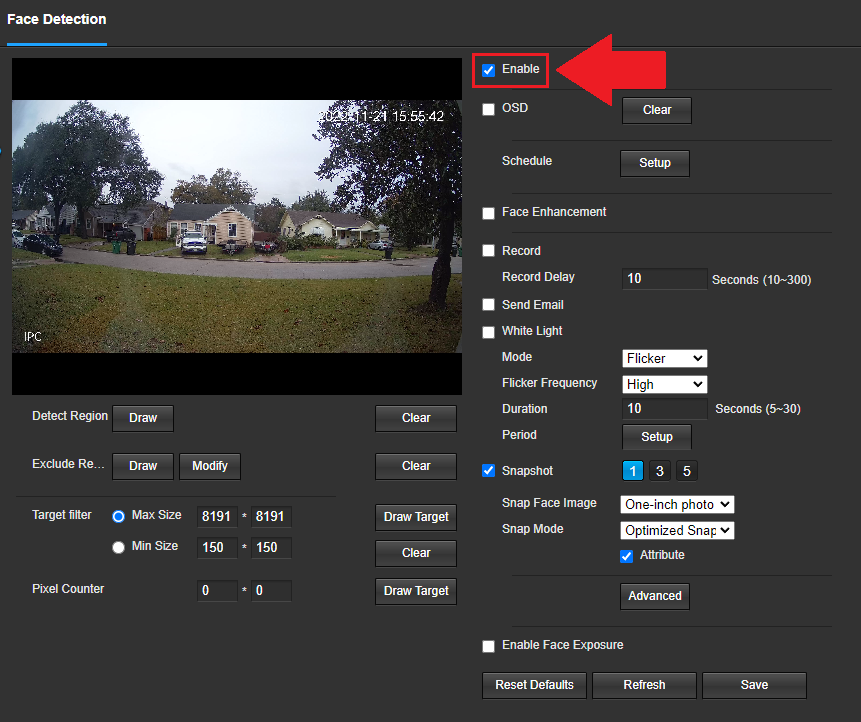Select the Min Size radio button
861x722 pixels.
pyautogui.click(x=118, y=547)
